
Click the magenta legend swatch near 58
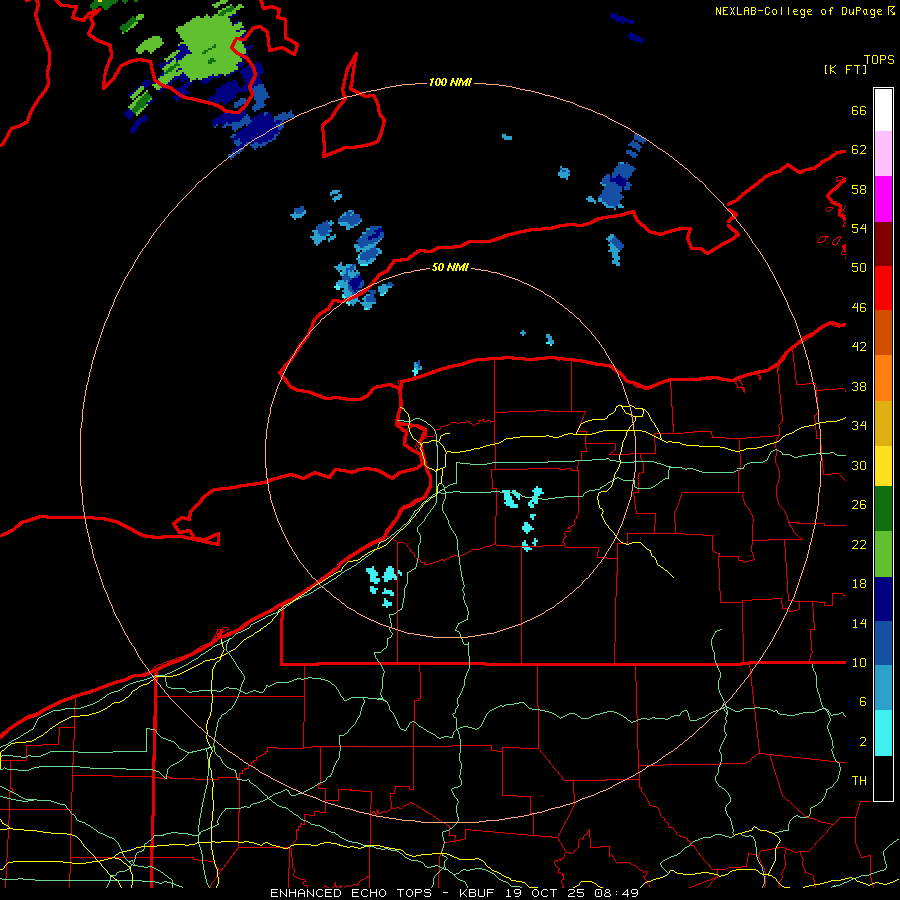[x=883, y=199]
